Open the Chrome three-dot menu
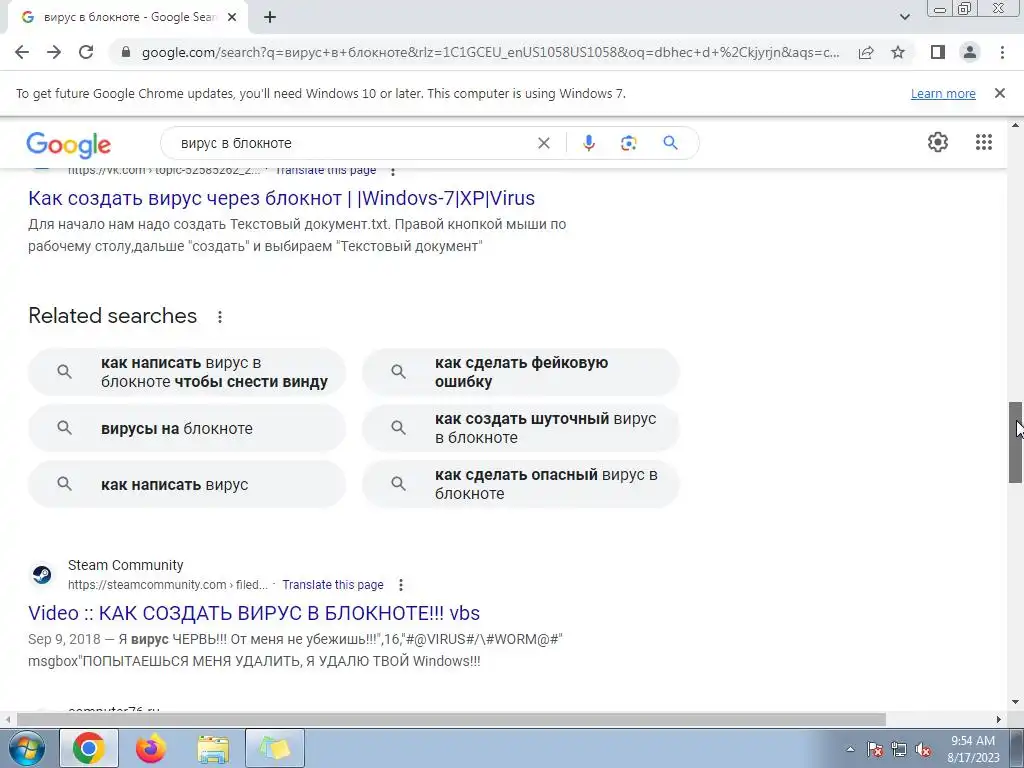 pos(1002,52)
